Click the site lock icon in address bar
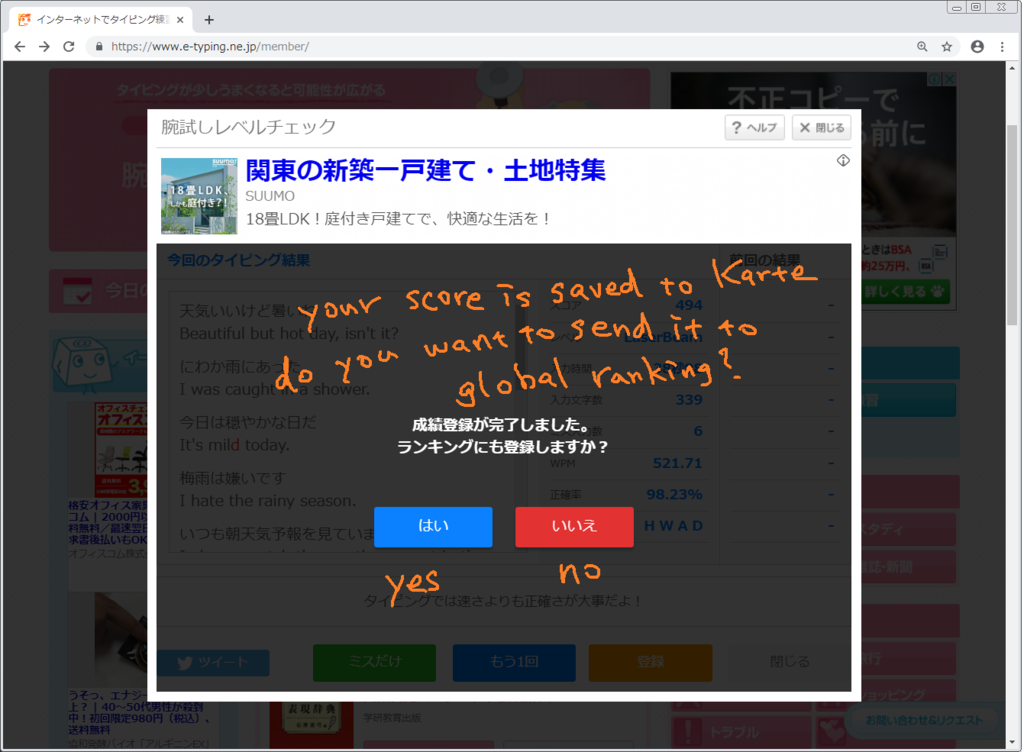 (x=99, y=46)
